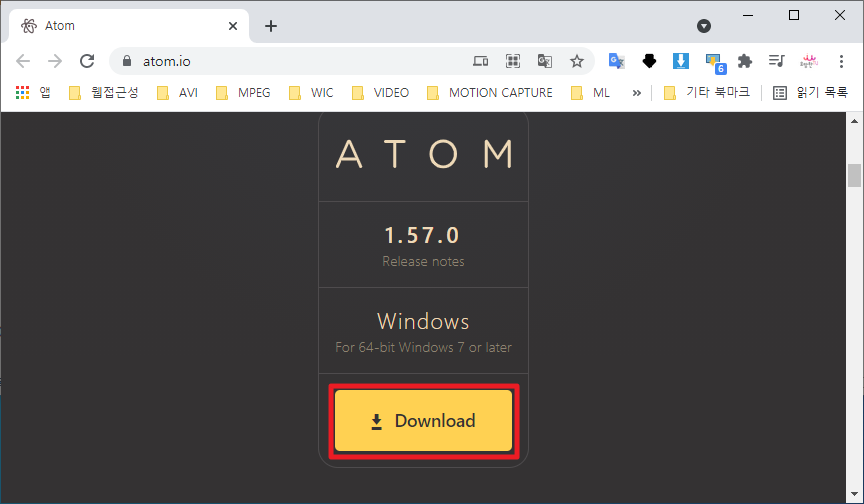Viewport: 864px width, 504px height.
Task: Click the 'For 64-bit Windows 7 or later' text
Action: [423, 348]
